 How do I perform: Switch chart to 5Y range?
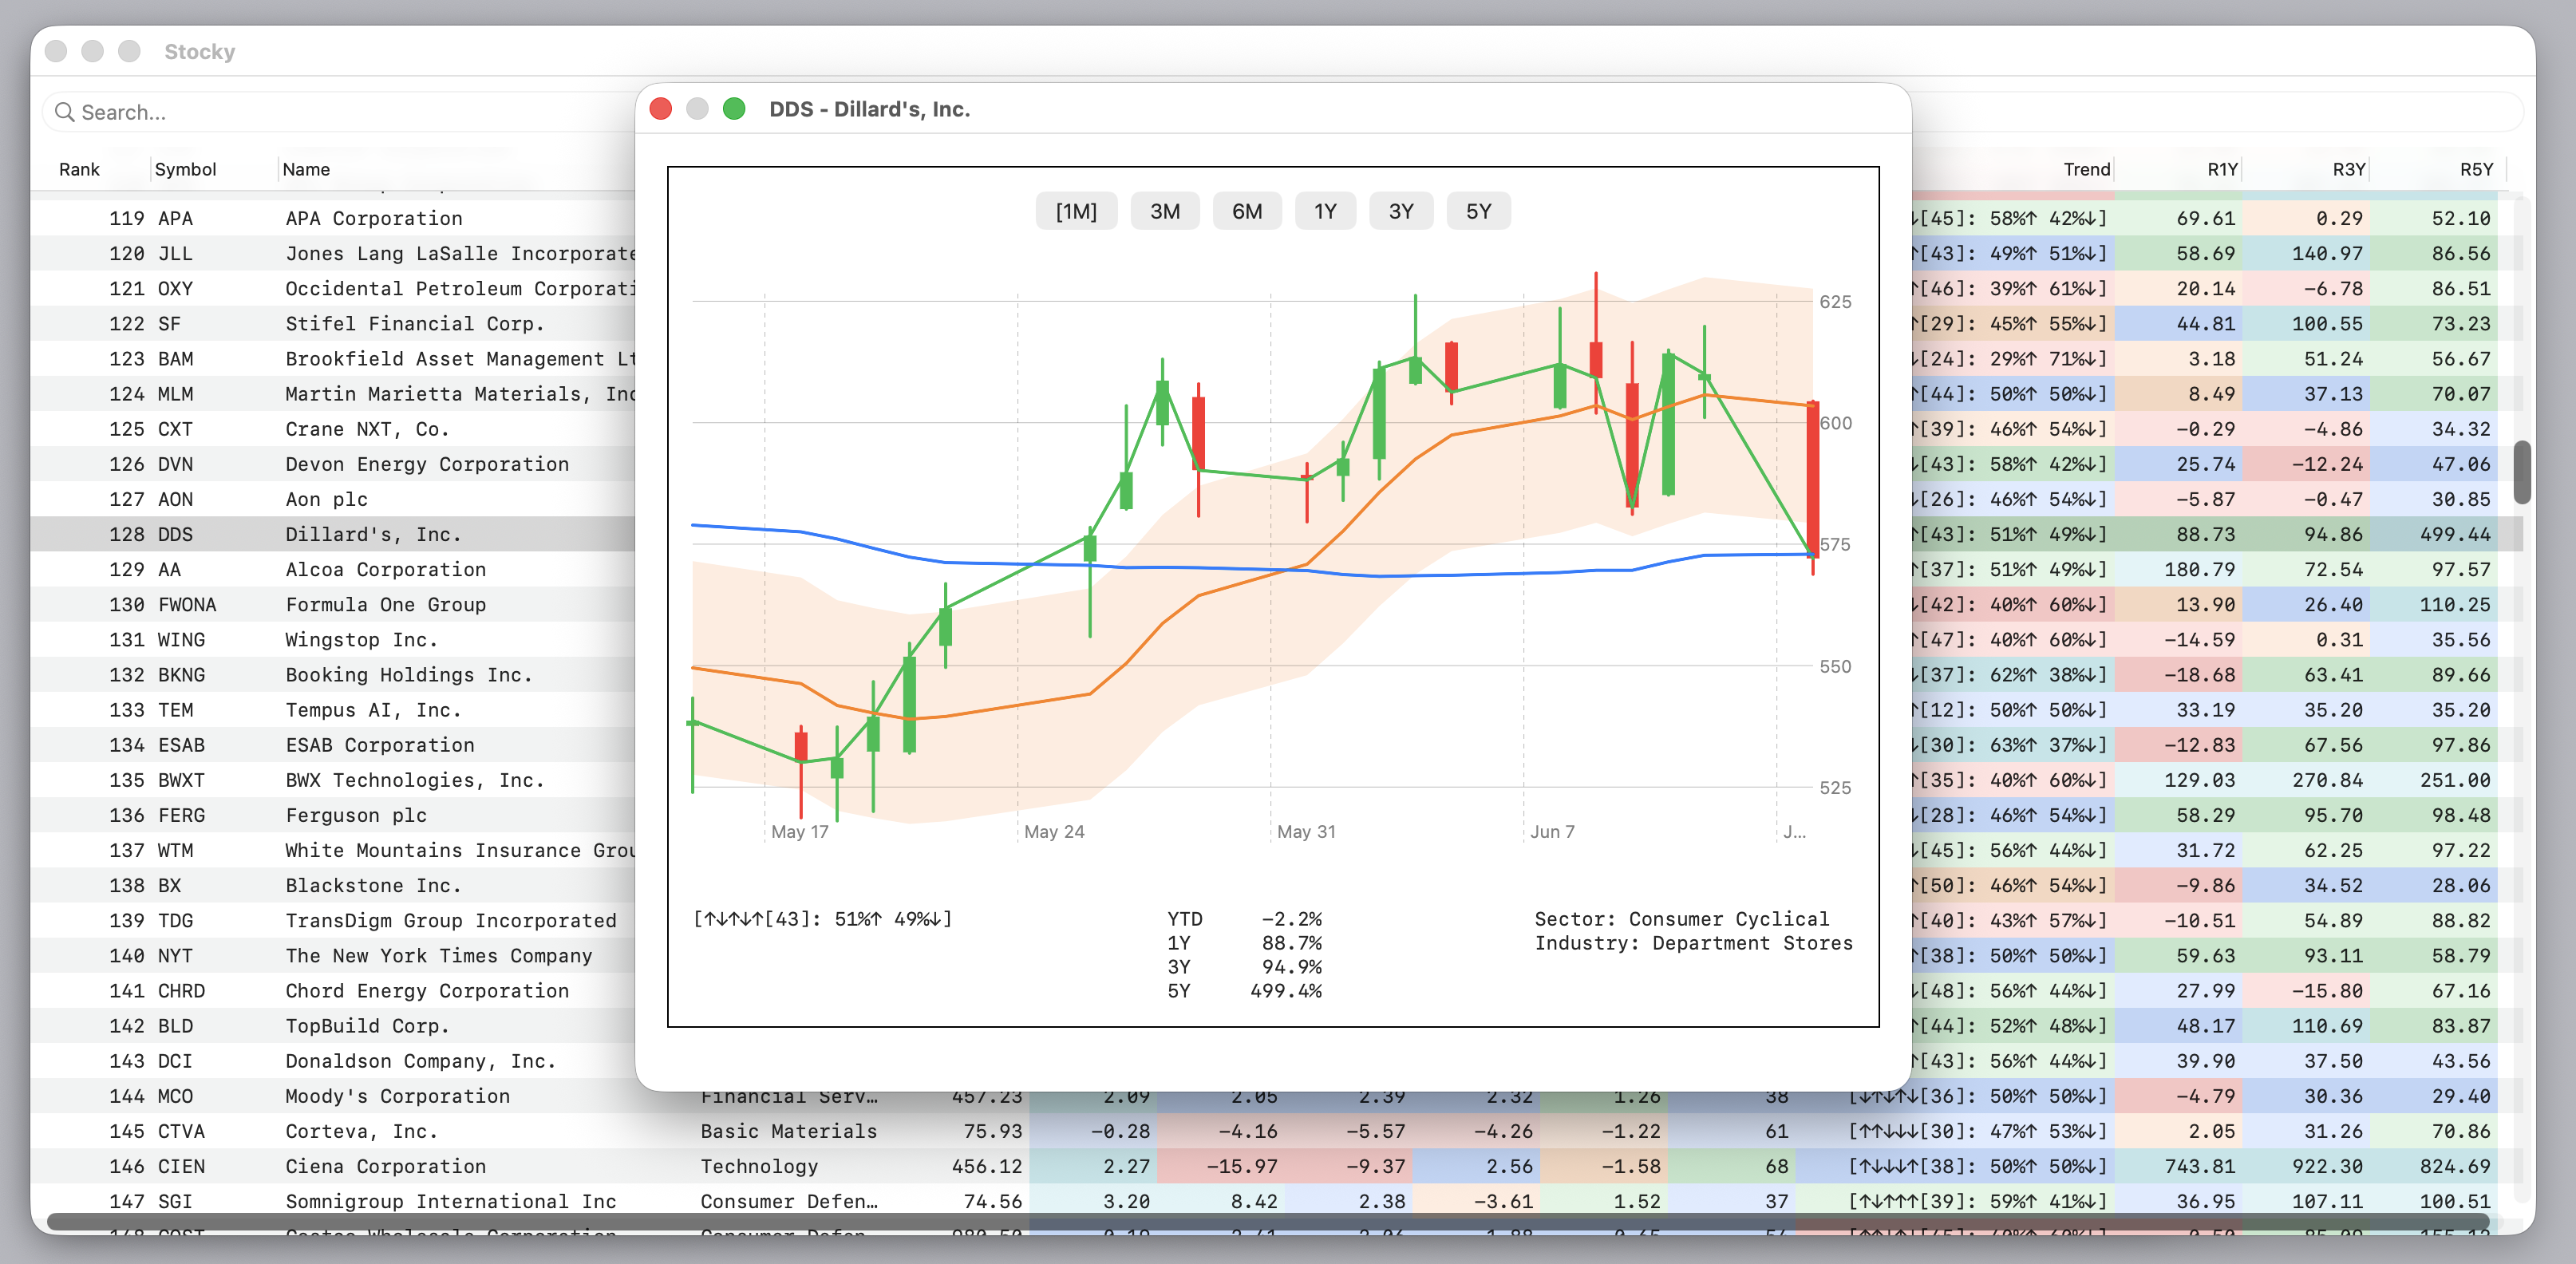coord(1478,211)
